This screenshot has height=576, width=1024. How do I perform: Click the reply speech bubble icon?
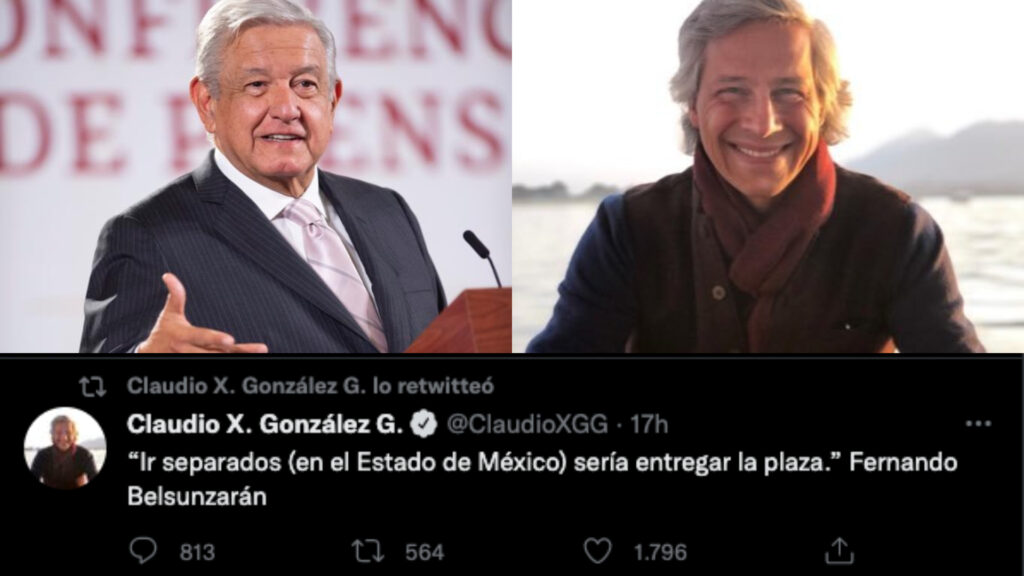coord(142,551)
